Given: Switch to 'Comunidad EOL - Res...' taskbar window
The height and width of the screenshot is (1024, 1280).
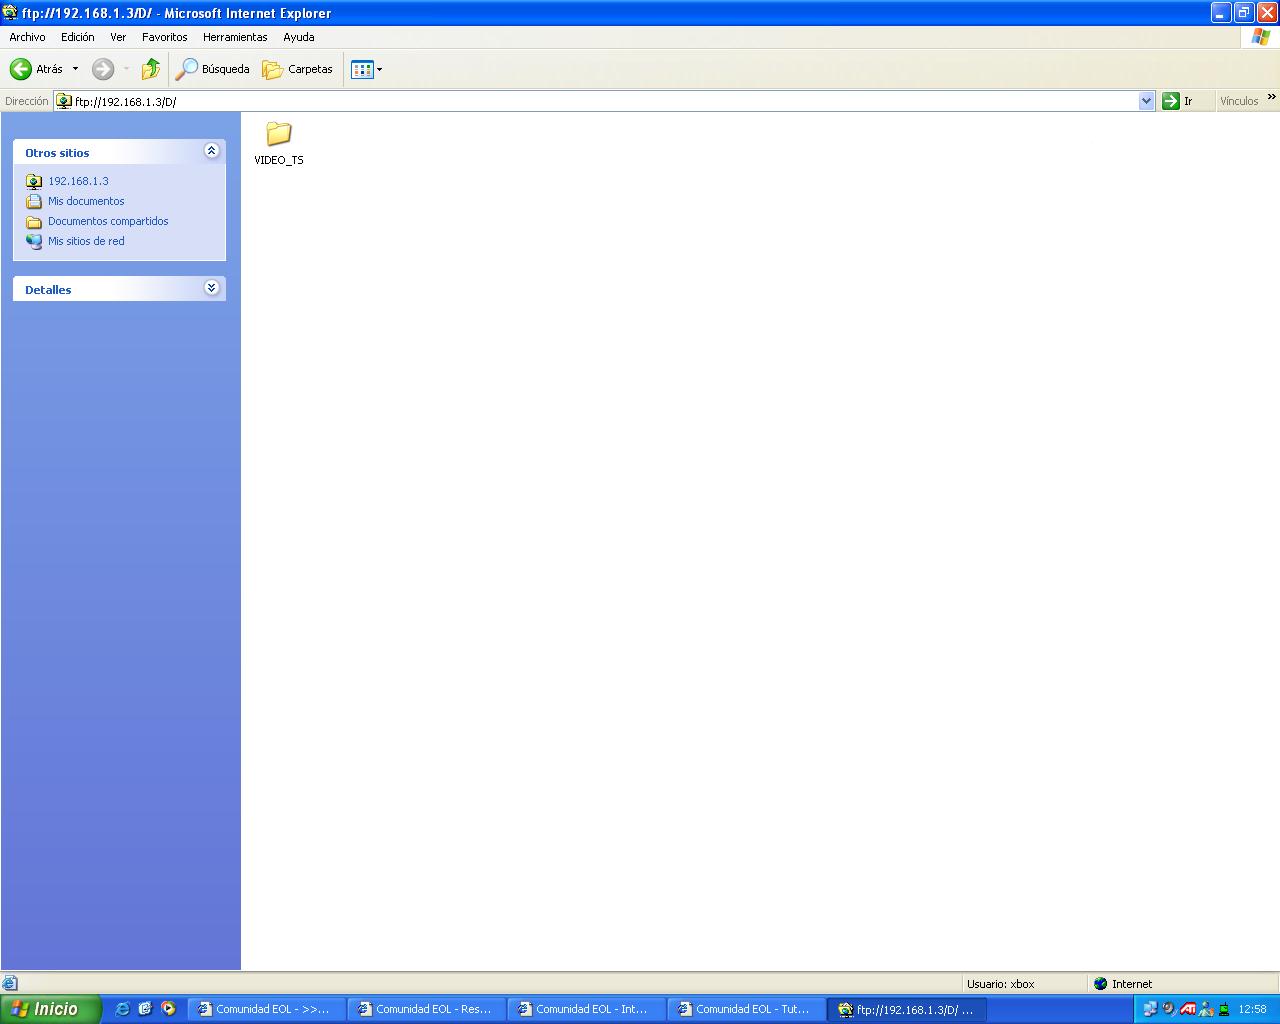Looking at the screenshot, I should (427, 1009).
